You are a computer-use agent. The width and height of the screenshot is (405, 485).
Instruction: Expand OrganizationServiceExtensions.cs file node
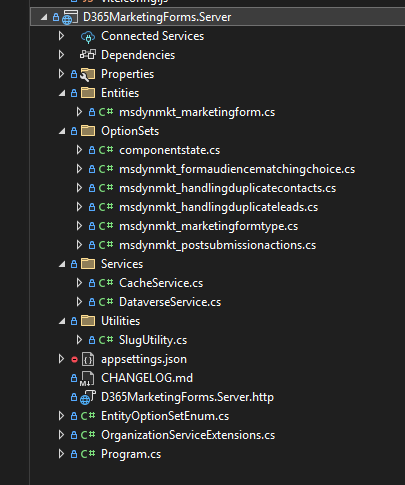tap(61, 435)
